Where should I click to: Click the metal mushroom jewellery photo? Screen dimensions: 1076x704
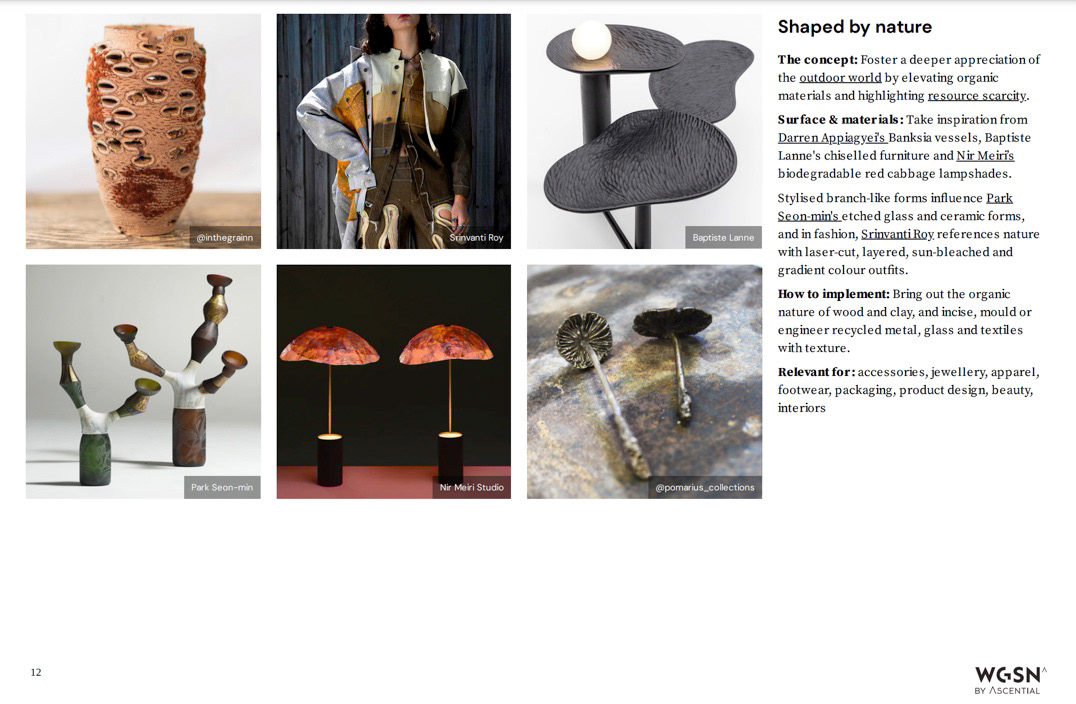click(644, 382)
